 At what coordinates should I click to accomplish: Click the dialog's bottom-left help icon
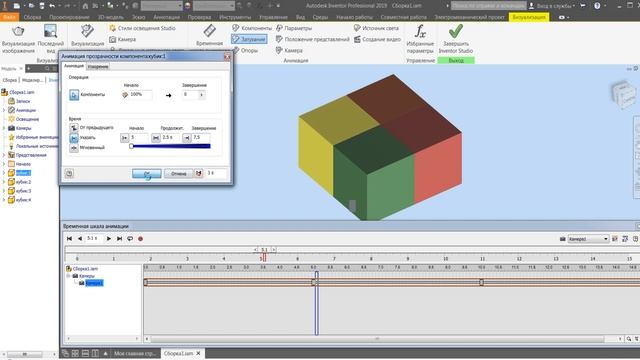coord(69,173)
